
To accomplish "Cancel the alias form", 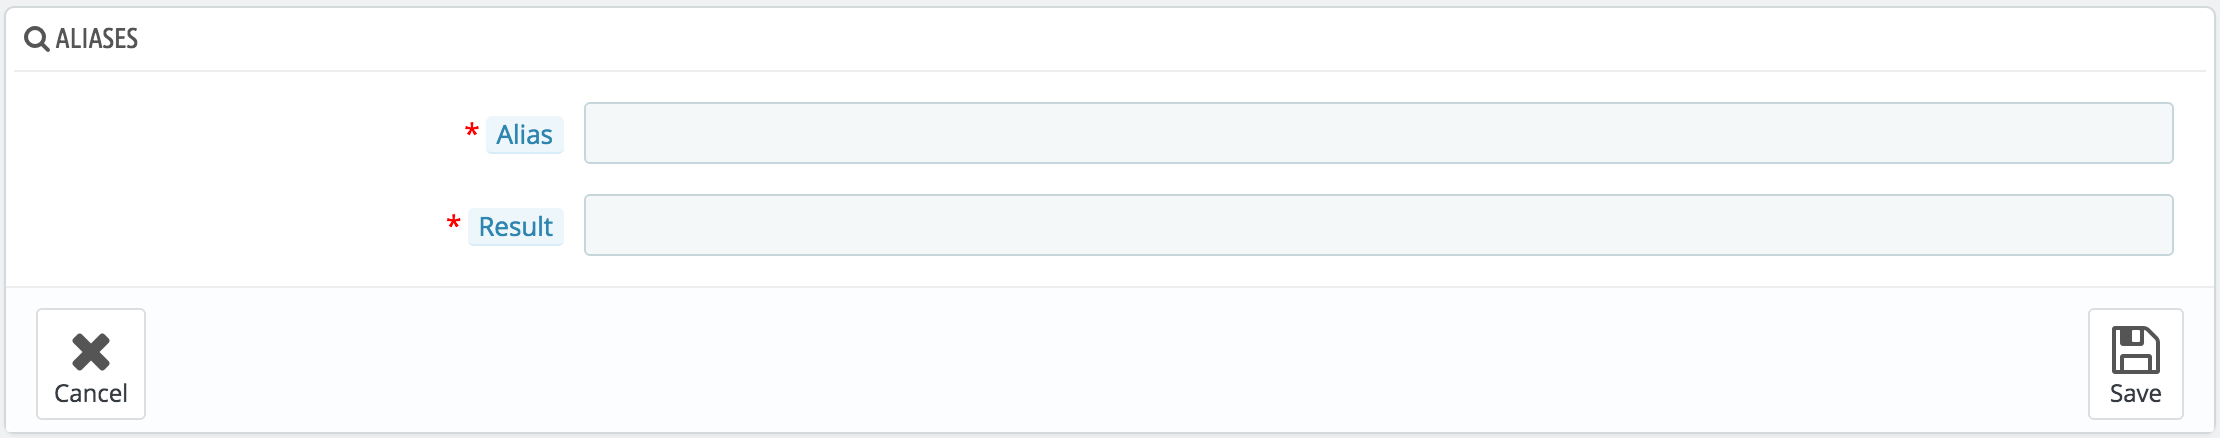I will 91,364.
